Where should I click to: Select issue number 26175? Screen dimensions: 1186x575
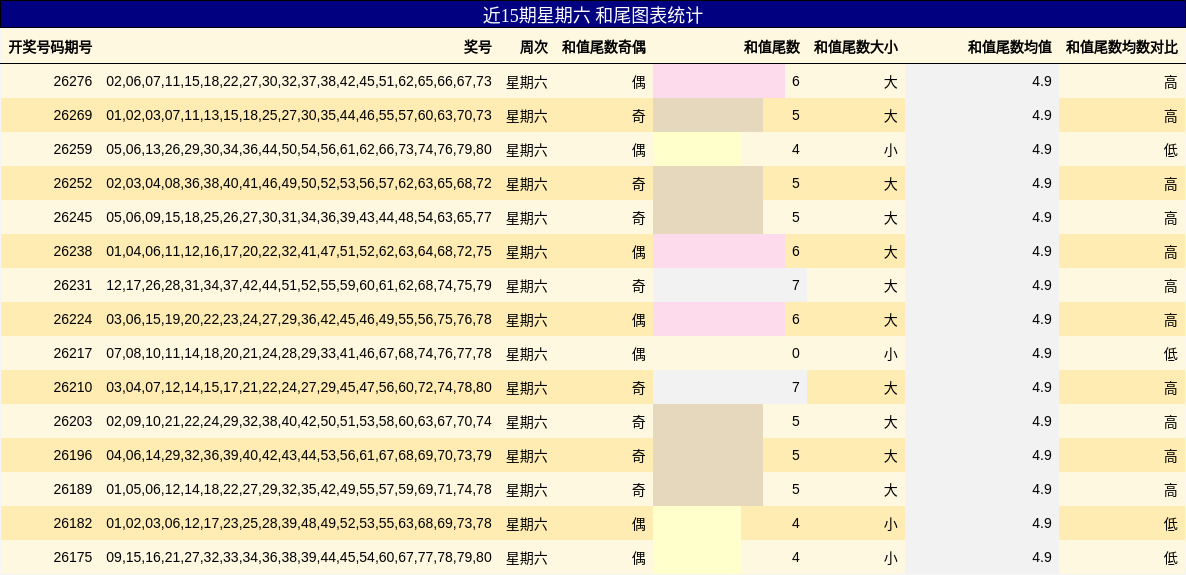pos(73,558)
